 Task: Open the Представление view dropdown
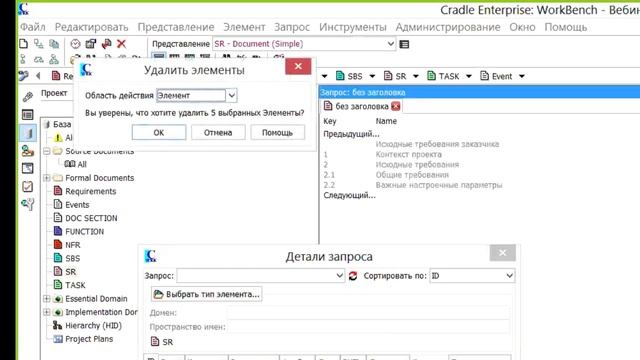click(x=391, y=44)
